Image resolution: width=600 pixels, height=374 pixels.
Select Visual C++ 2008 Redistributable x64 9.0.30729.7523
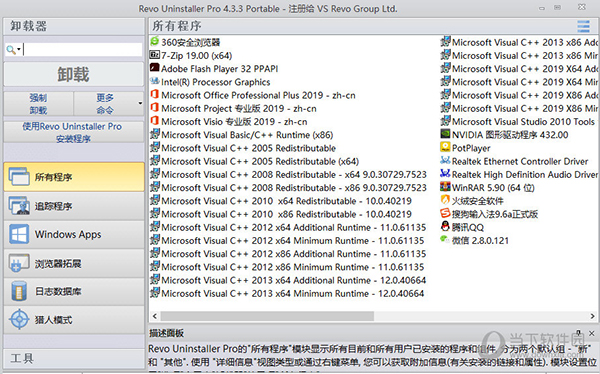click(x=289, y=175)
